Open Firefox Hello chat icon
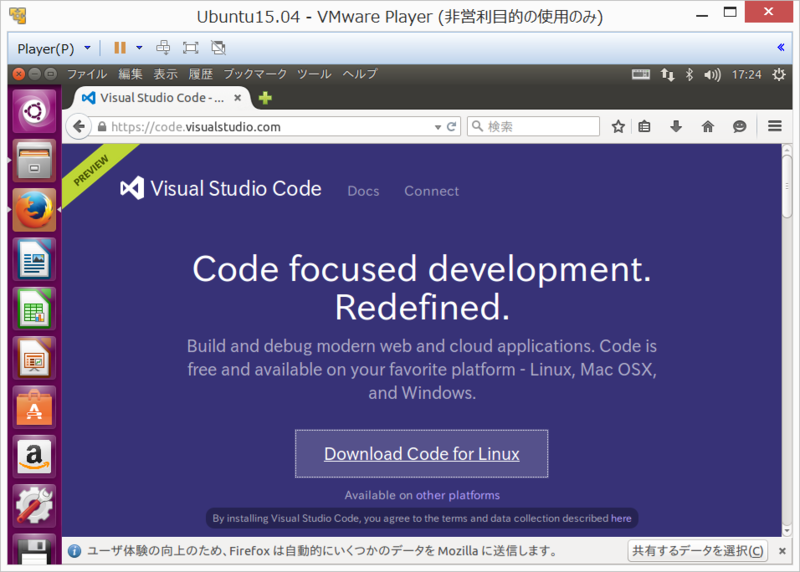This screenshot has height=572, width=800. [x=739, y=127]
